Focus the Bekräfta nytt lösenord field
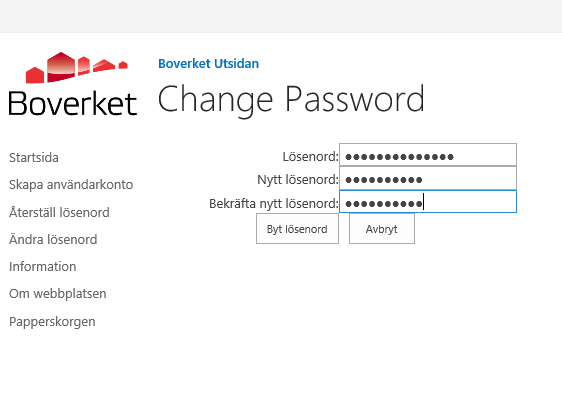The image size is (562, 405). (428, 202)
